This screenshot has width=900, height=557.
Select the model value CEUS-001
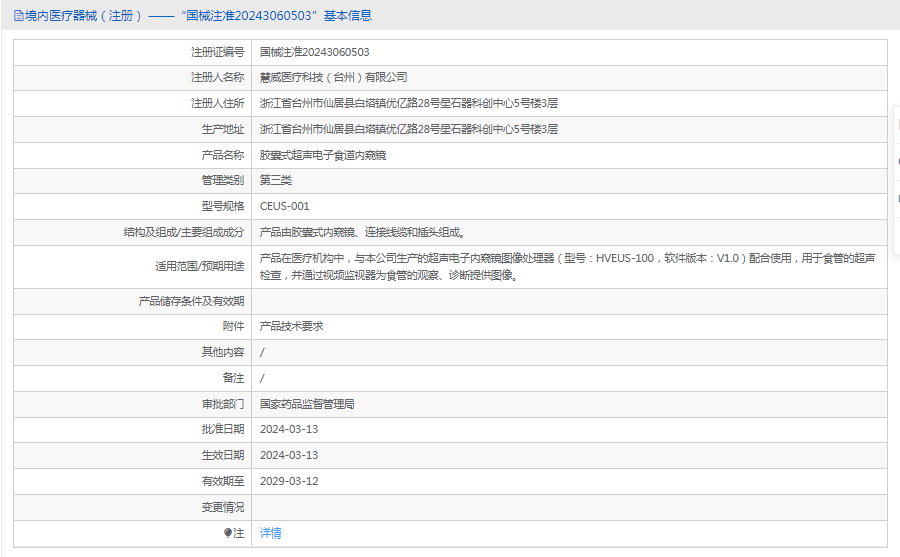coord(285,206)
